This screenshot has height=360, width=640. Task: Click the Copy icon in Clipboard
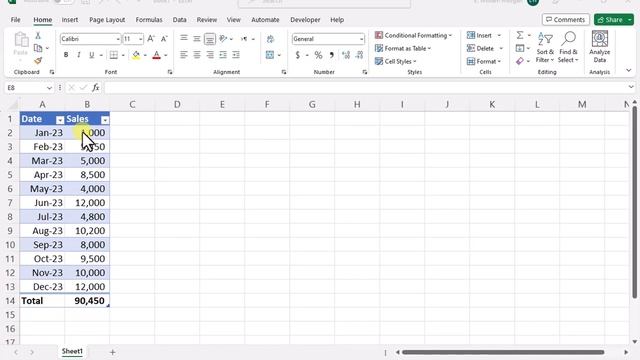tap(38, 48)
